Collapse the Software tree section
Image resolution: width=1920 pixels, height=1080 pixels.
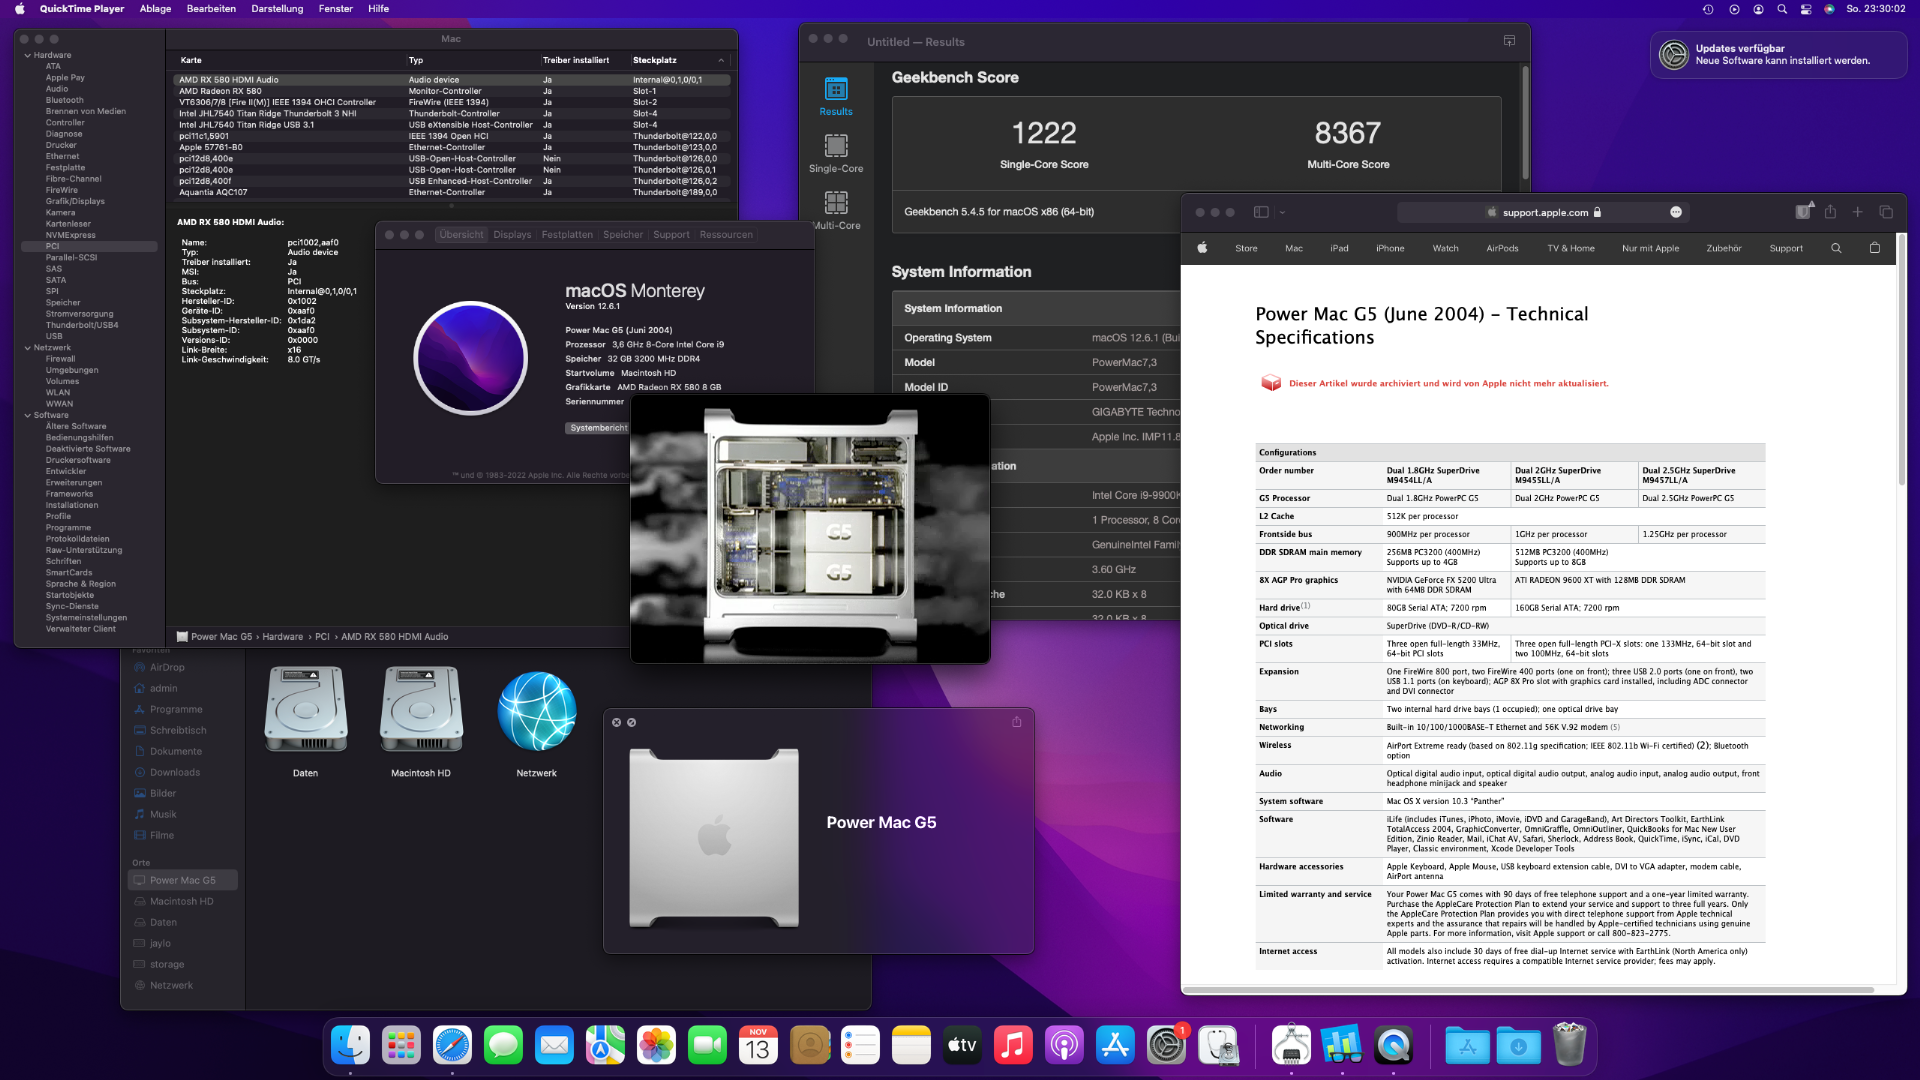point(27,415)
